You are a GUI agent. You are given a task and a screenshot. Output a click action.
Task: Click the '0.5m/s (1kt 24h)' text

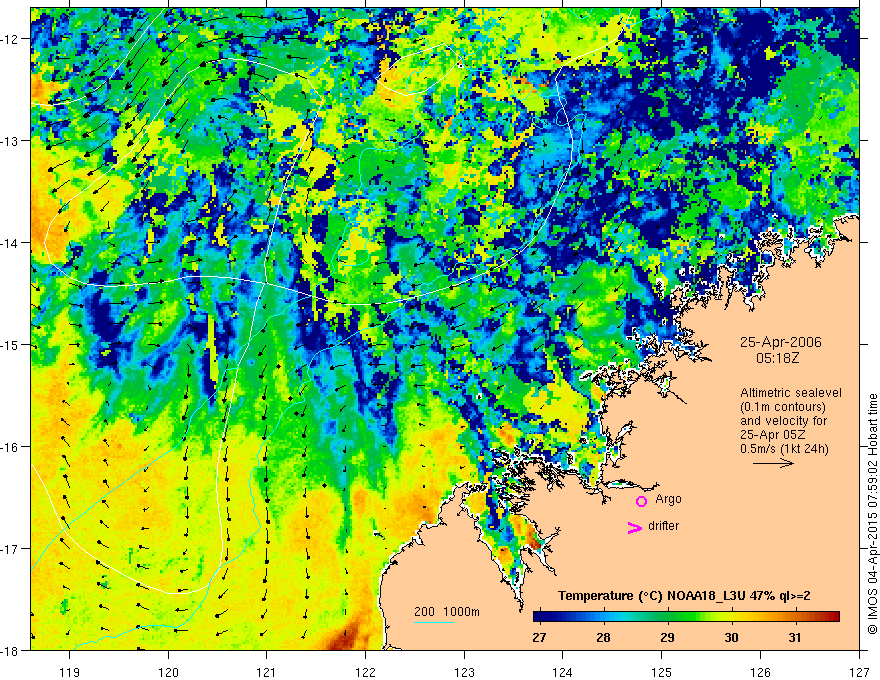point(784,448)
